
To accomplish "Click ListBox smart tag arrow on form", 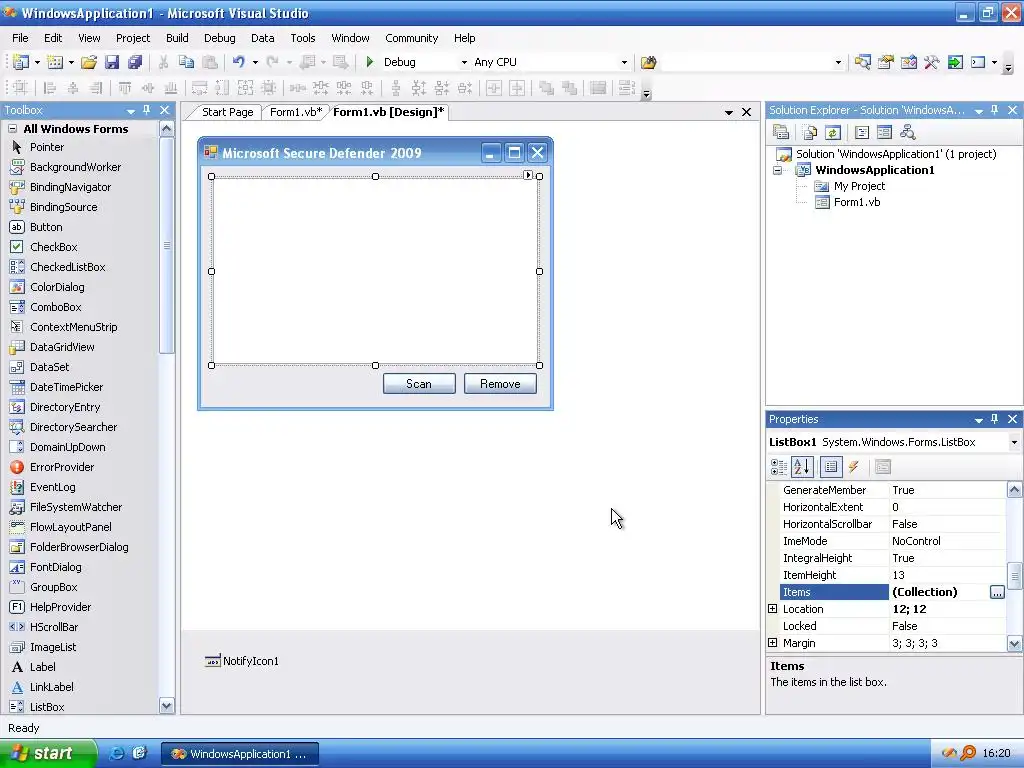I will [x=528, y=175].
